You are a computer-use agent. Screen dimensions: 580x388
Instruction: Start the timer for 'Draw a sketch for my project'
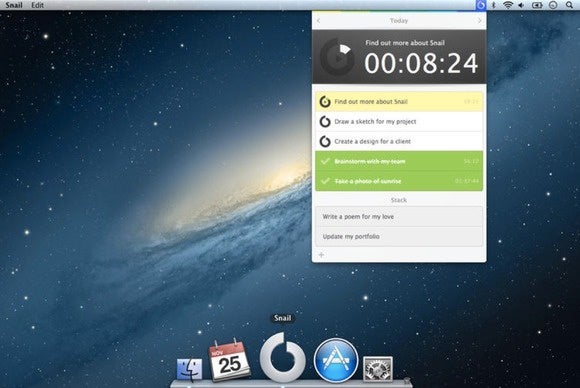(325, 121)
